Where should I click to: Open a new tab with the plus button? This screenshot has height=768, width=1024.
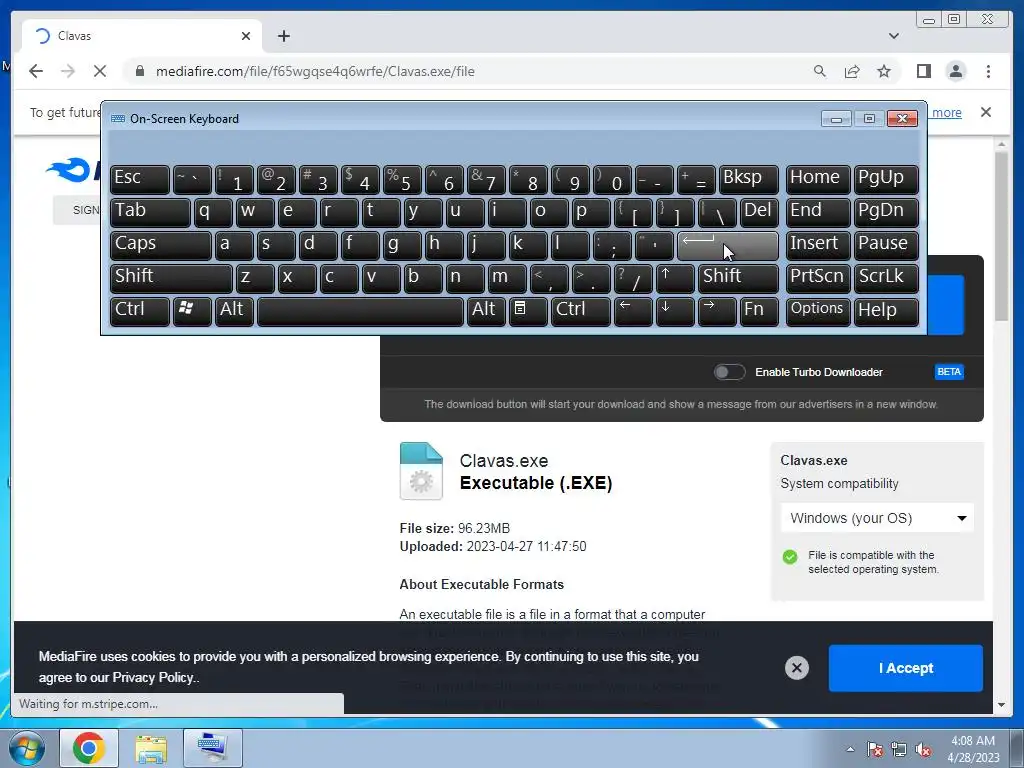coord(283,36)
